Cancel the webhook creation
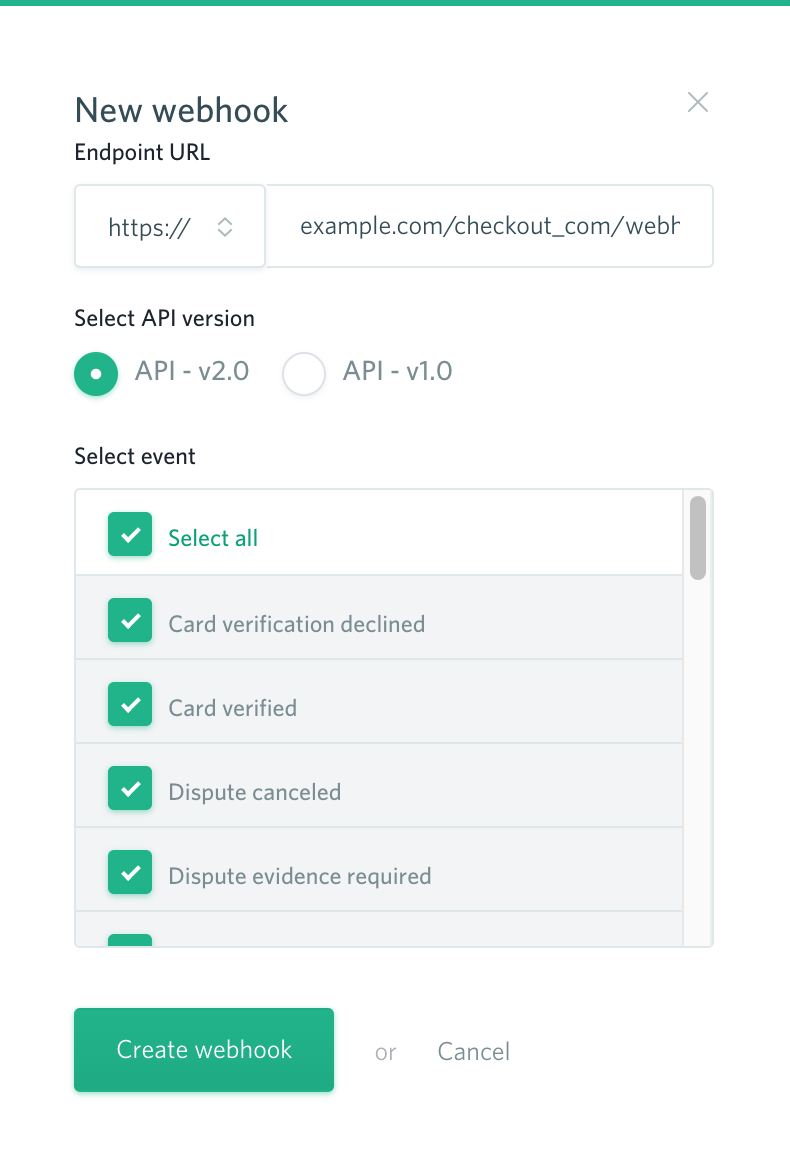Screen dimensions: 790x1160 point(473,1051)
